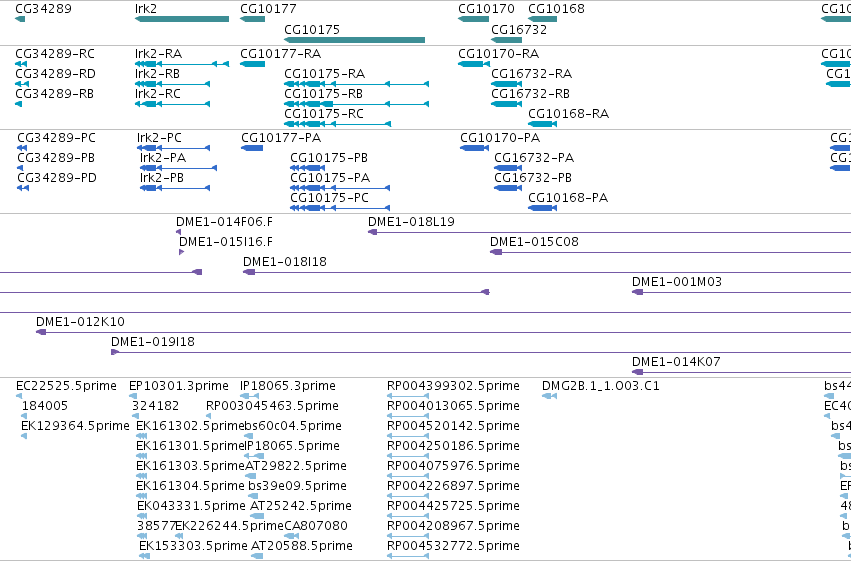
Task: Click EST RP004399302.5prime
Action: tap(408, 397)
